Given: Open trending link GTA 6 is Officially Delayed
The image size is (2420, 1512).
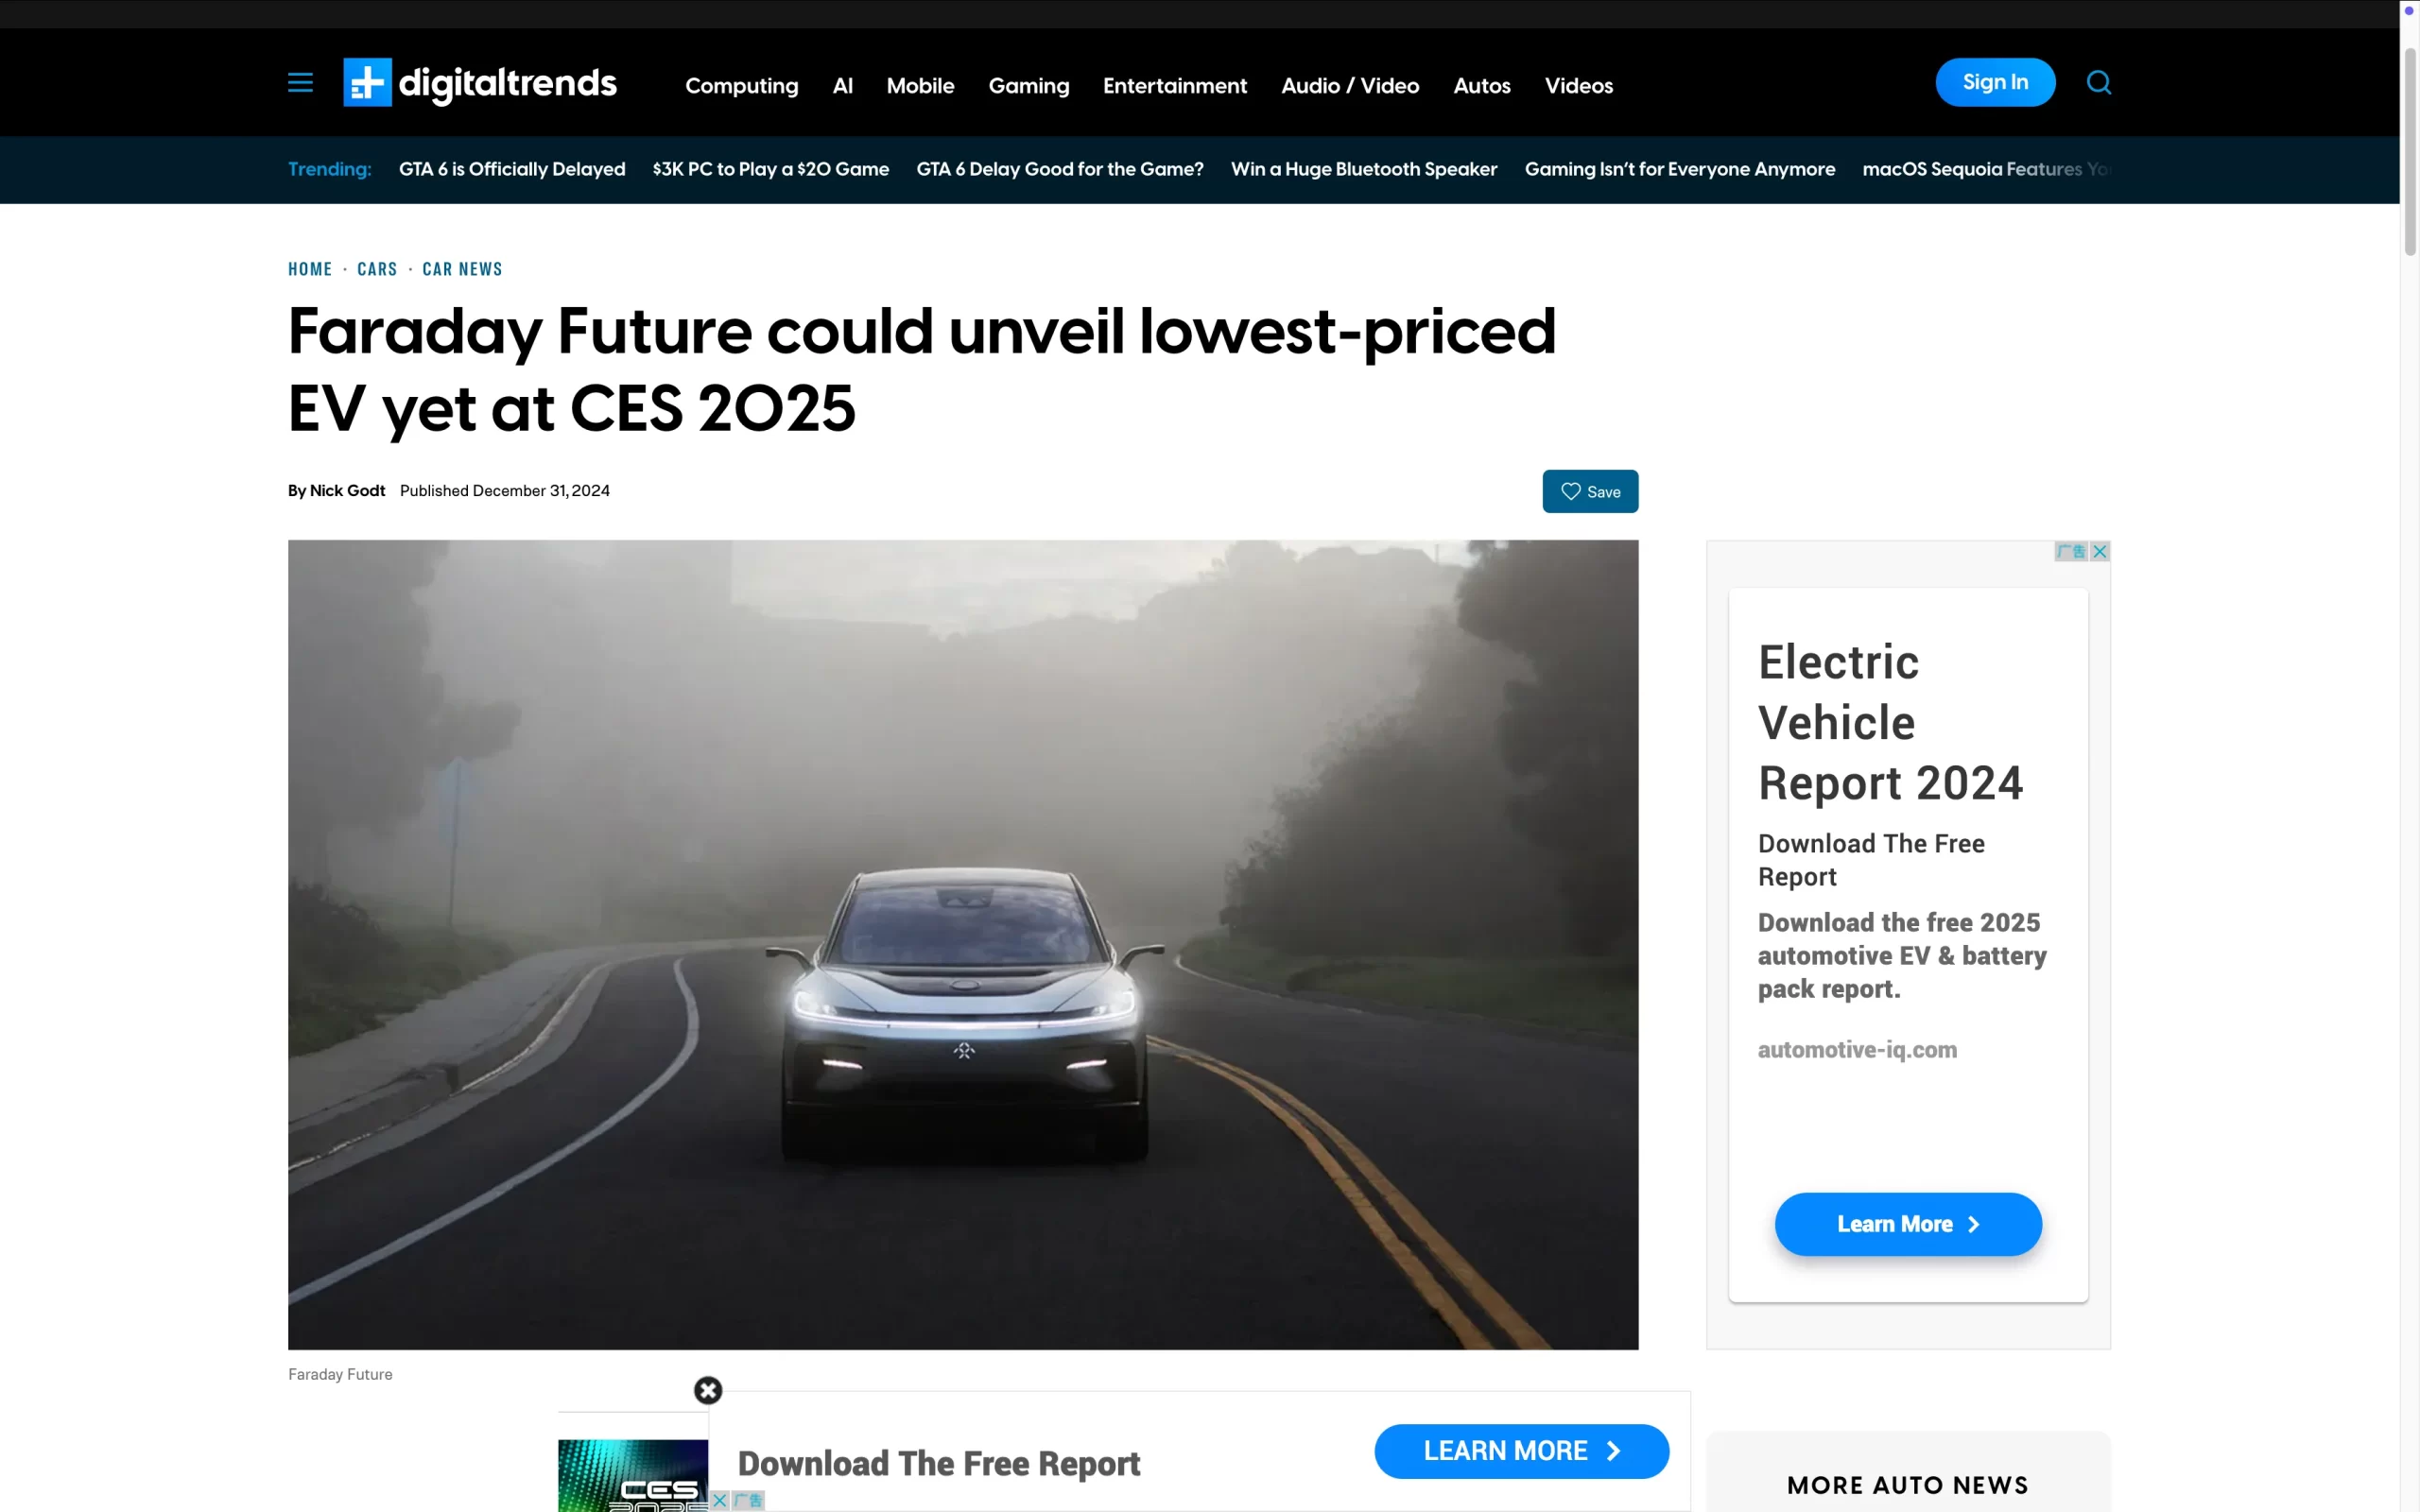Looking at the screenshot, I should (512, 169).
